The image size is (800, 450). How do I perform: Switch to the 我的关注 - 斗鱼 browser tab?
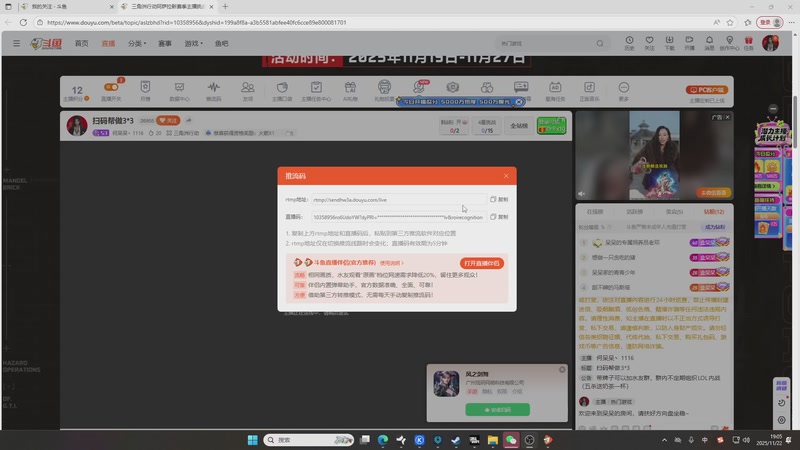[x=67, y=7]
